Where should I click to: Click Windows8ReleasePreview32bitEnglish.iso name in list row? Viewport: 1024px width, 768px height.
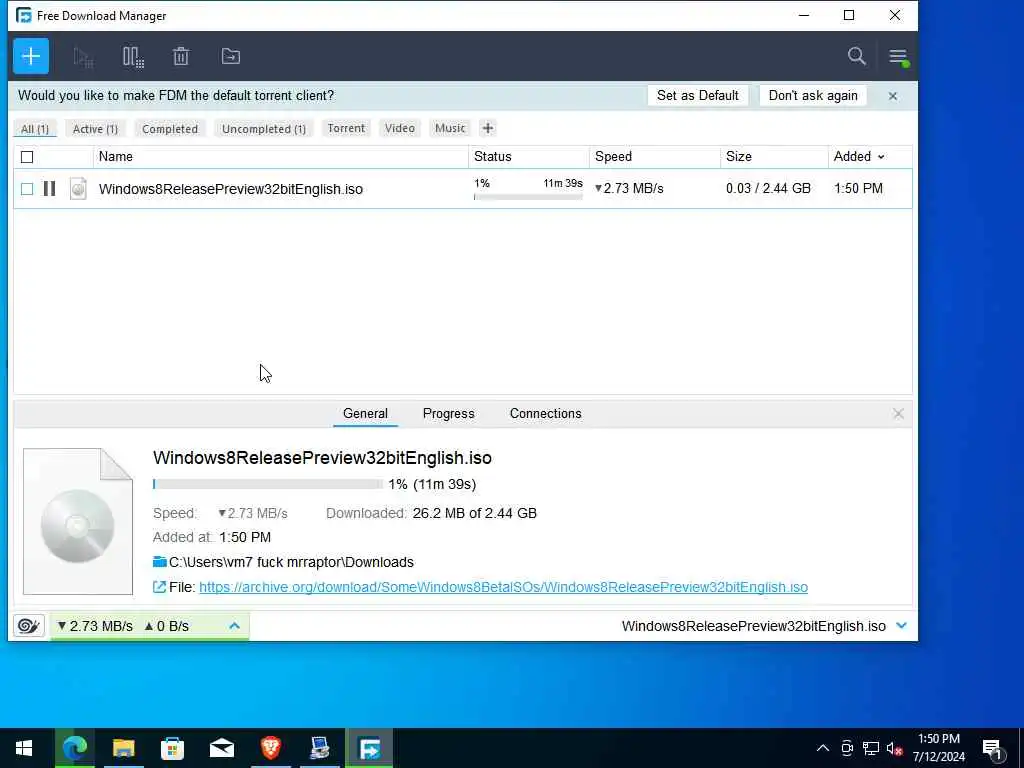point(231,189)
